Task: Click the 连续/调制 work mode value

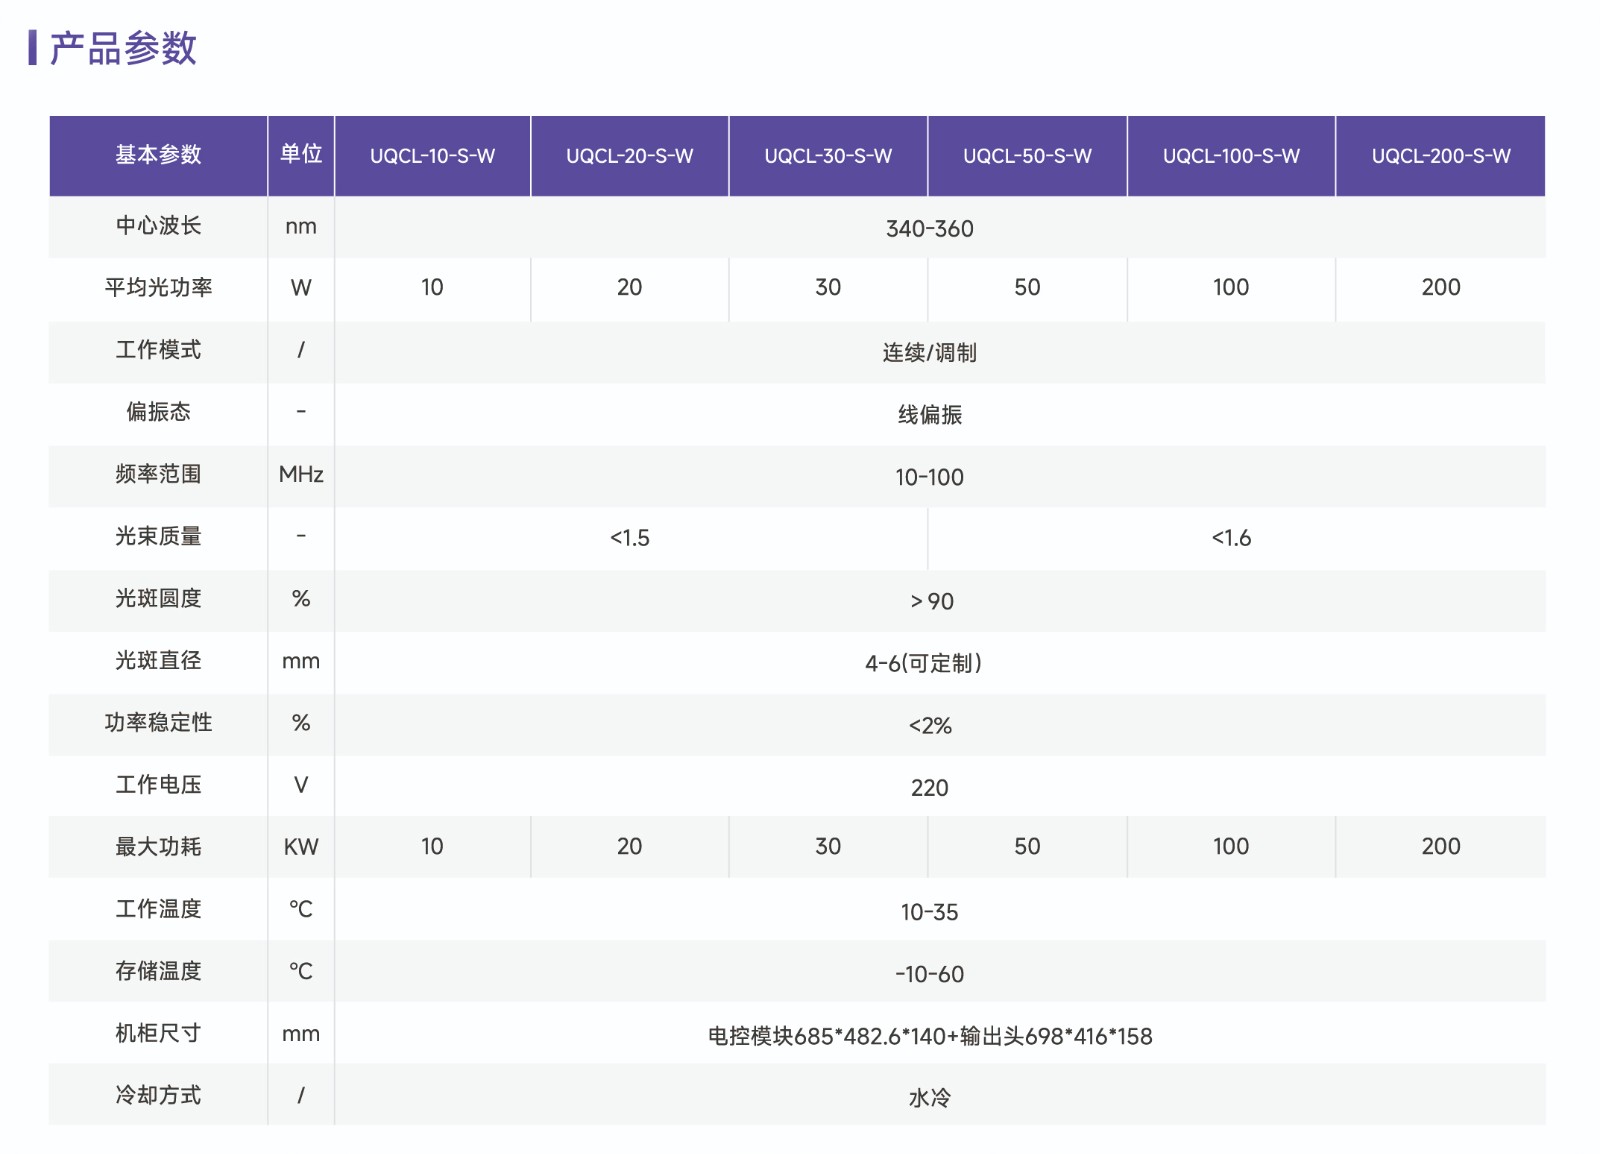Action: pos(929,353)
